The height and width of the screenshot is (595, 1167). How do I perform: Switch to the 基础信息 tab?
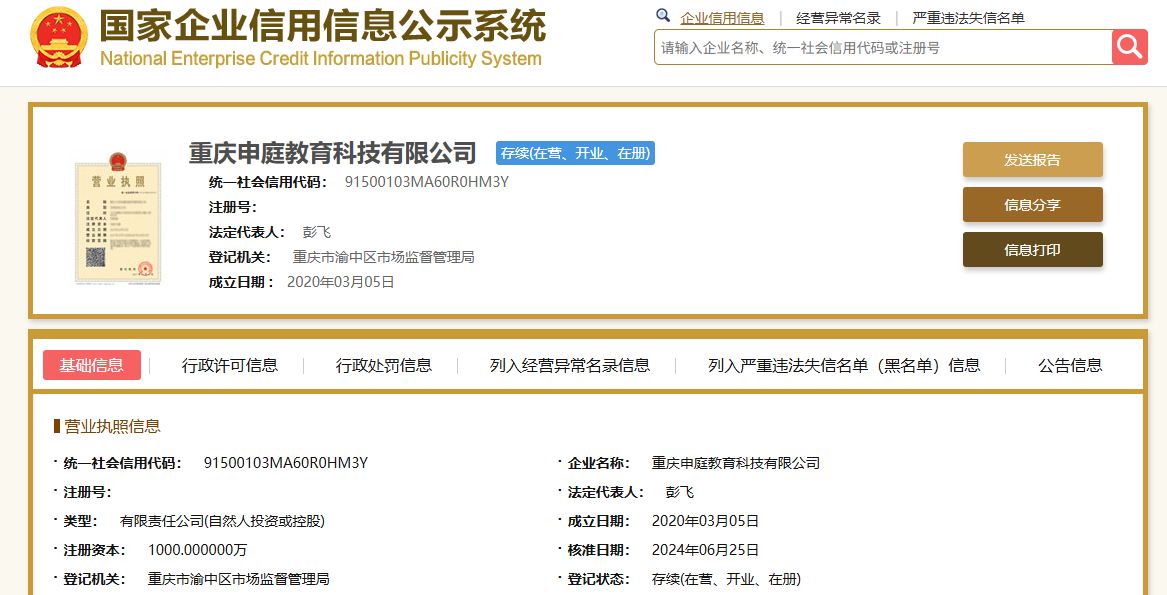(x=91, y=365)
